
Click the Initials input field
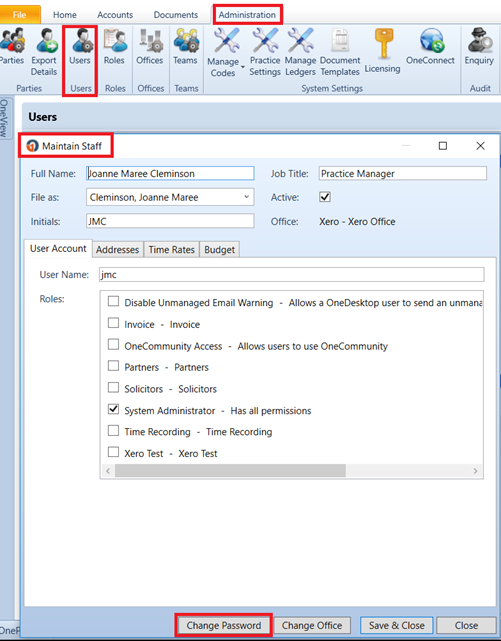[170, 221]
